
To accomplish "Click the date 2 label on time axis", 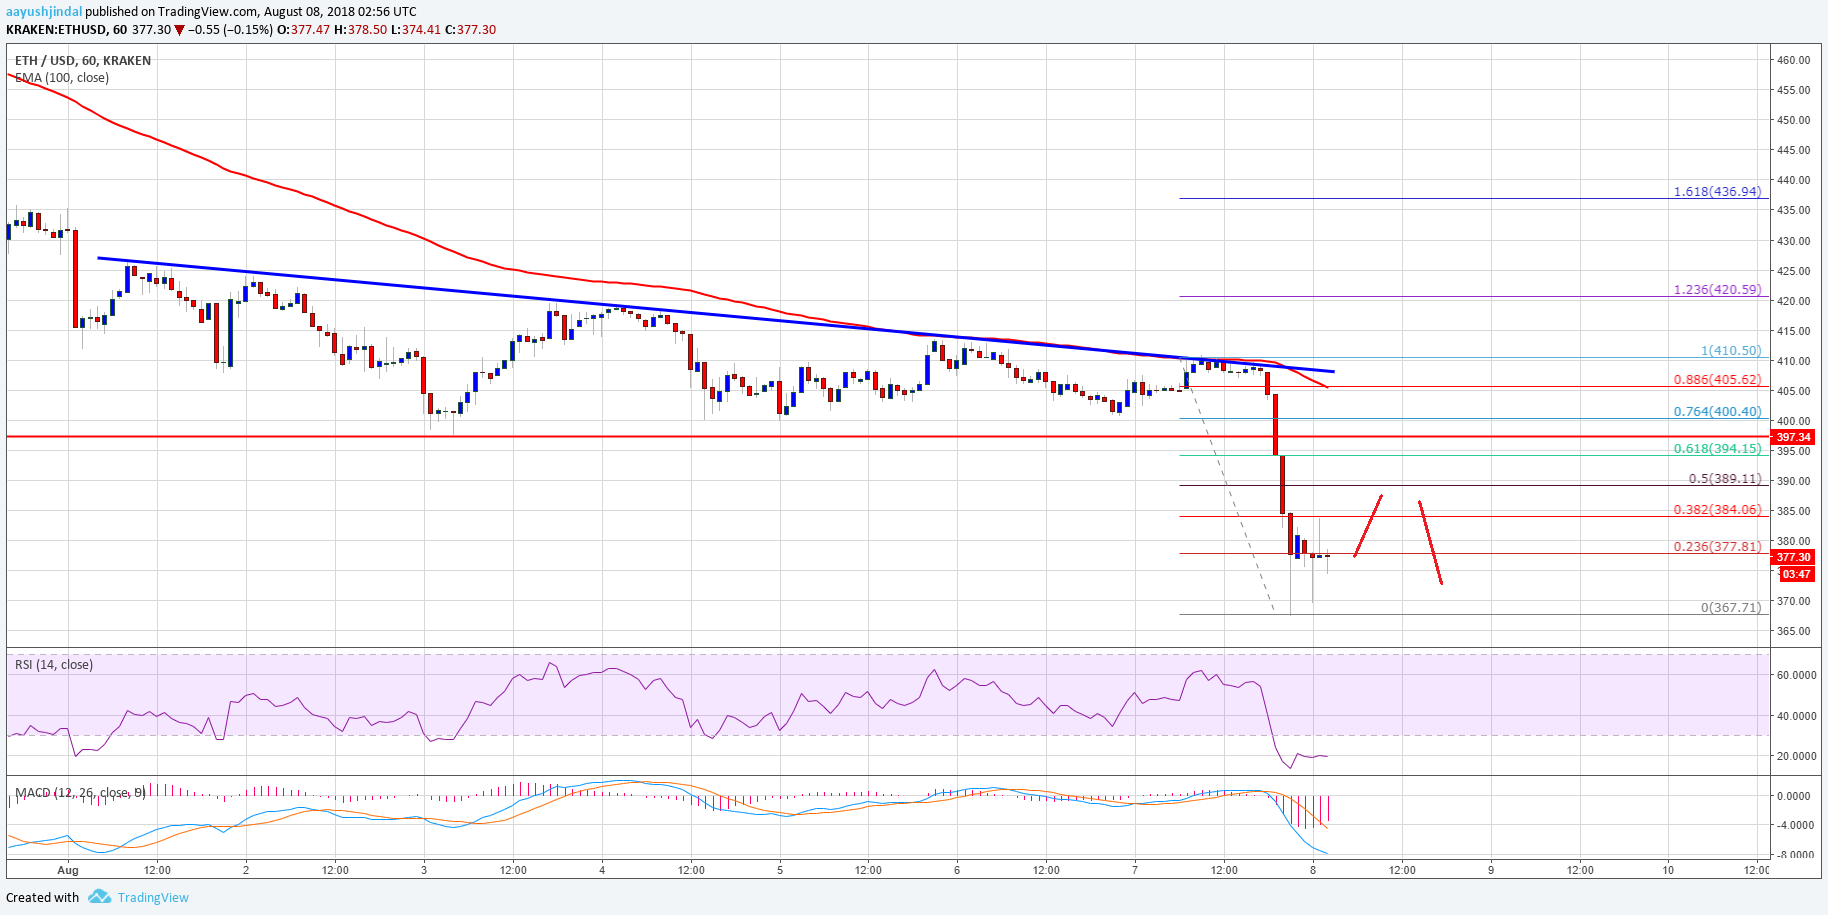I will (x=246, y=870).
